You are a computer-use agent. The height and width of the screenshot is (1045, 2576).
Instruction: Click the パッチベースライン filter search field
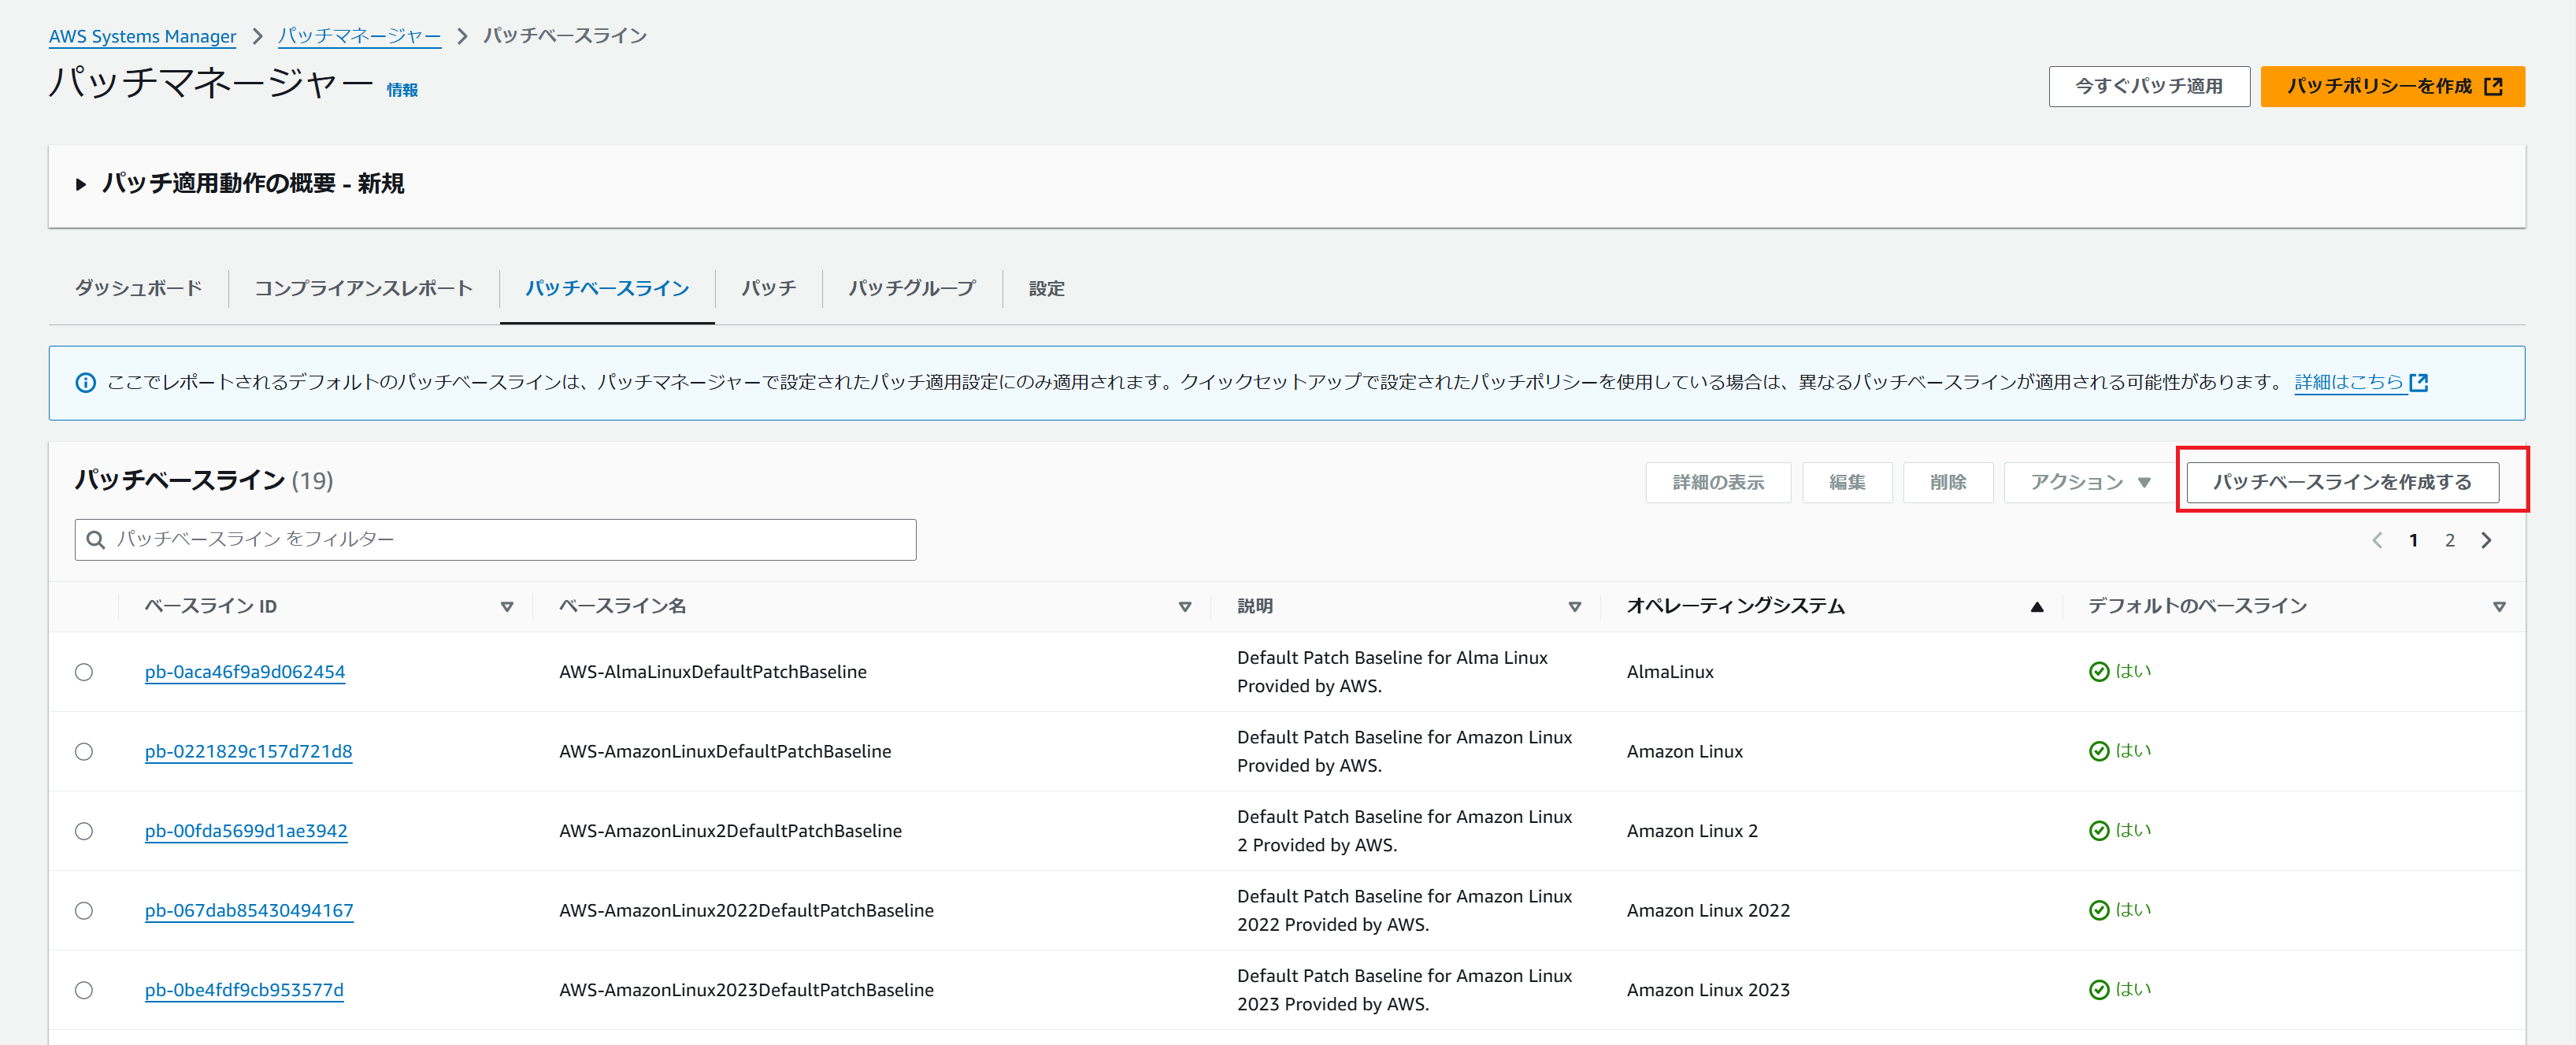click(x=495, y=540)
